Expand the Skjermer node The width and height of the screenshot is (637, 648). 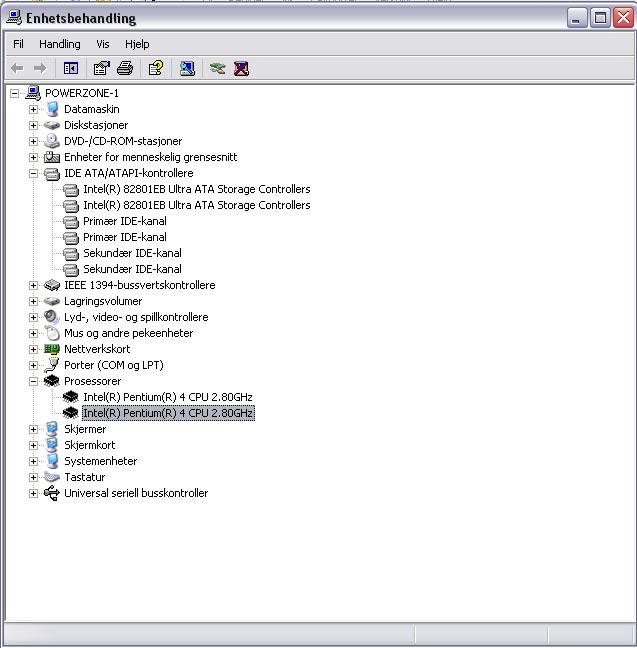tap(33, 429)
